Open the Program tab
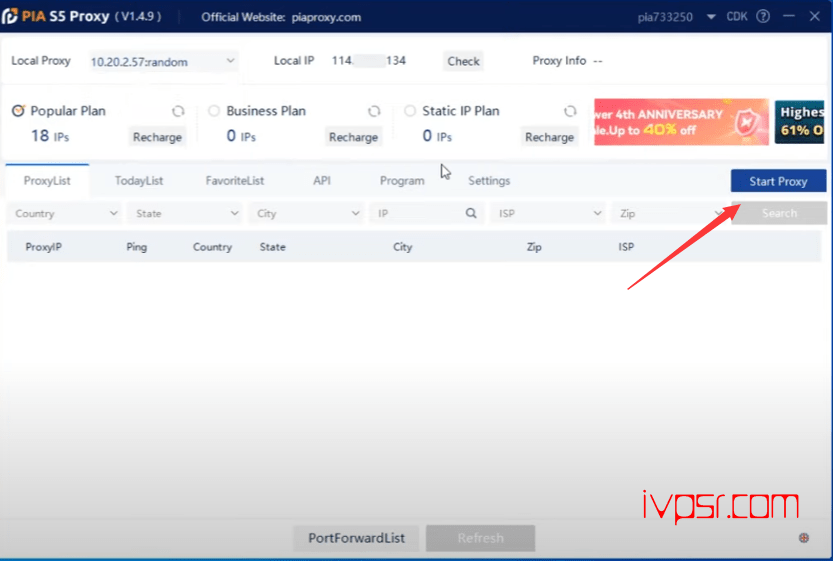833x561 pixels. pyautogui.click(x=402, y=181)
